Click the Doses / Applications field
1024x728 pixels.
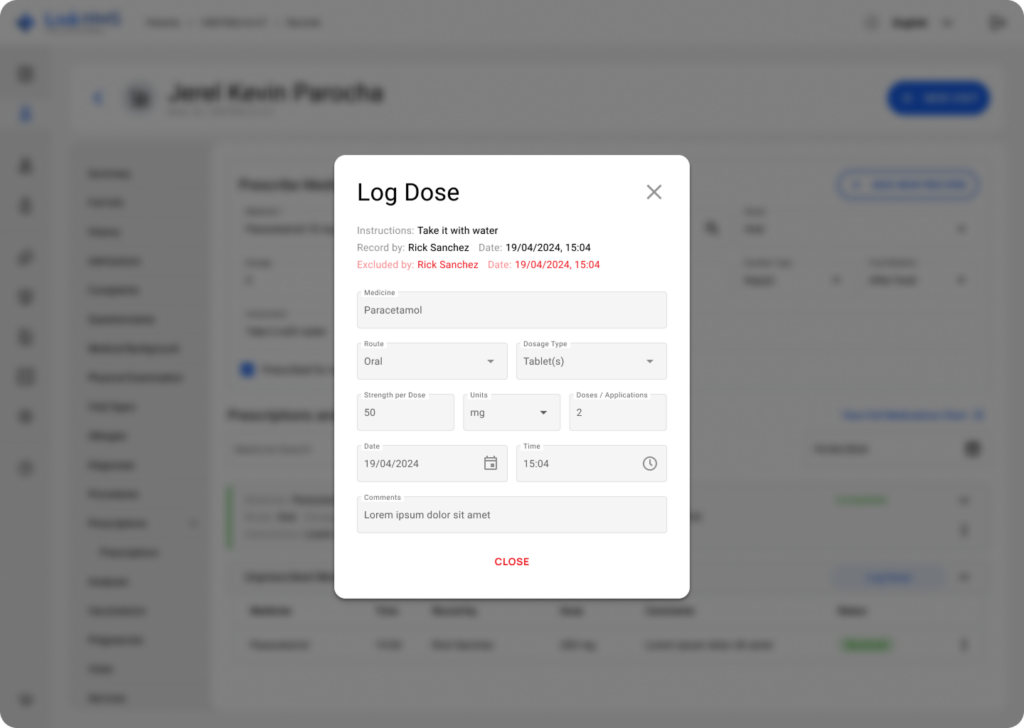pyautogui.click(x=617, y=412)
